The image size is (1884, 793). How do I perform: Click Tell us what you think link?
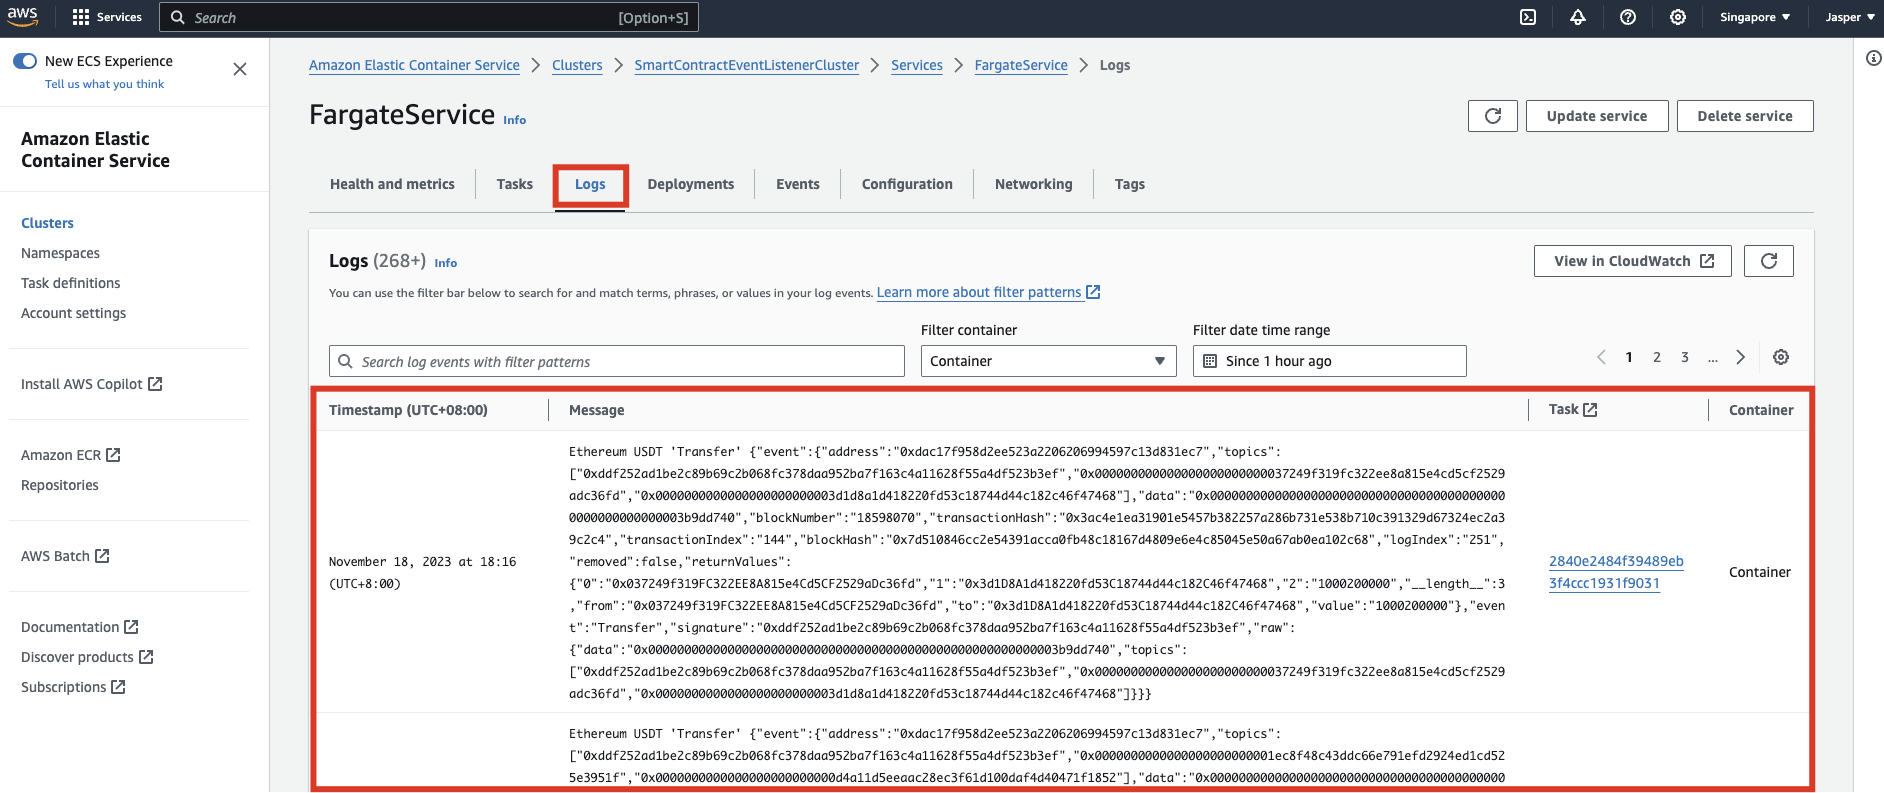pyautogui.click(x=105, y=84)
